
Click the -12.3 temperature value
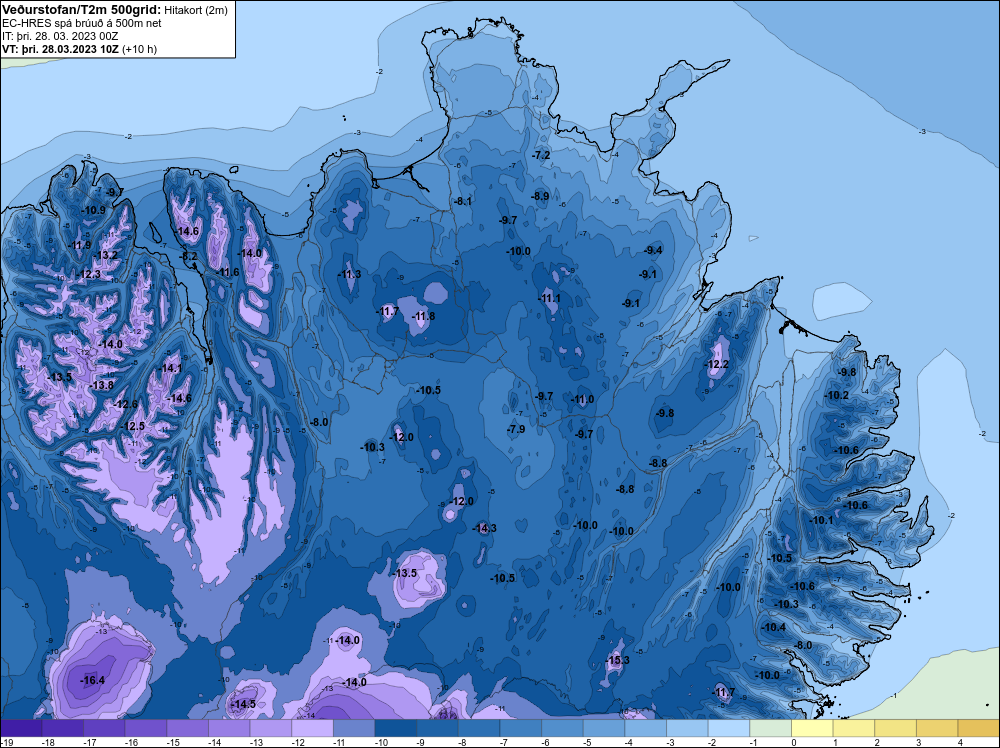pyautogui.click(x=89, y=274)
